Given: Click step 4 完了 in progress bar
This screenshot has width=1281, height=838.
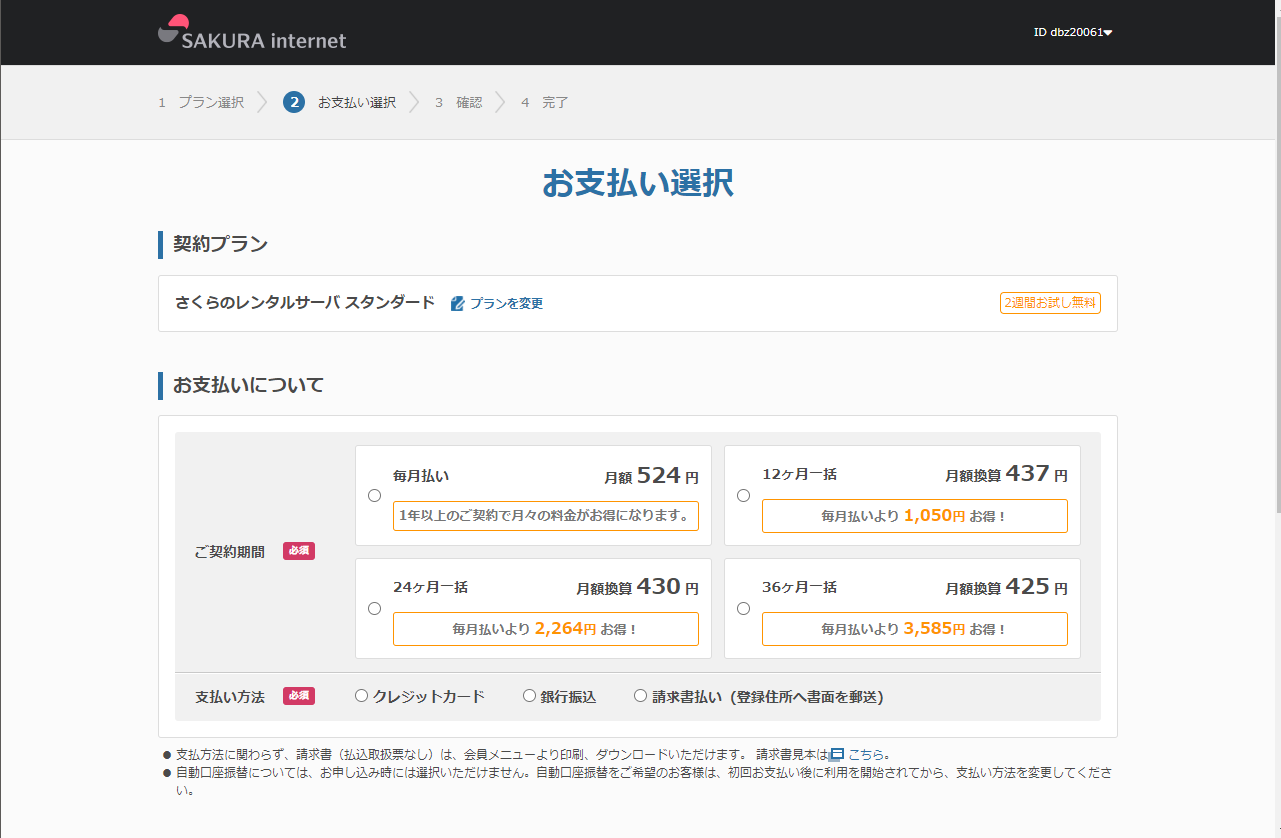Looking at the screenshot, I should (x=545, y=102).
